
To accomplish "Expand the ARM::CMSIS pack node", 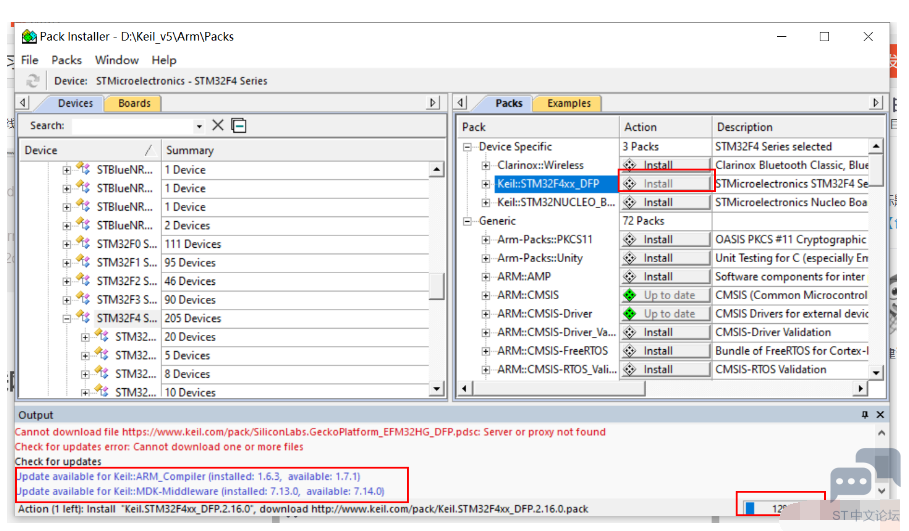I will pos(486,296).
